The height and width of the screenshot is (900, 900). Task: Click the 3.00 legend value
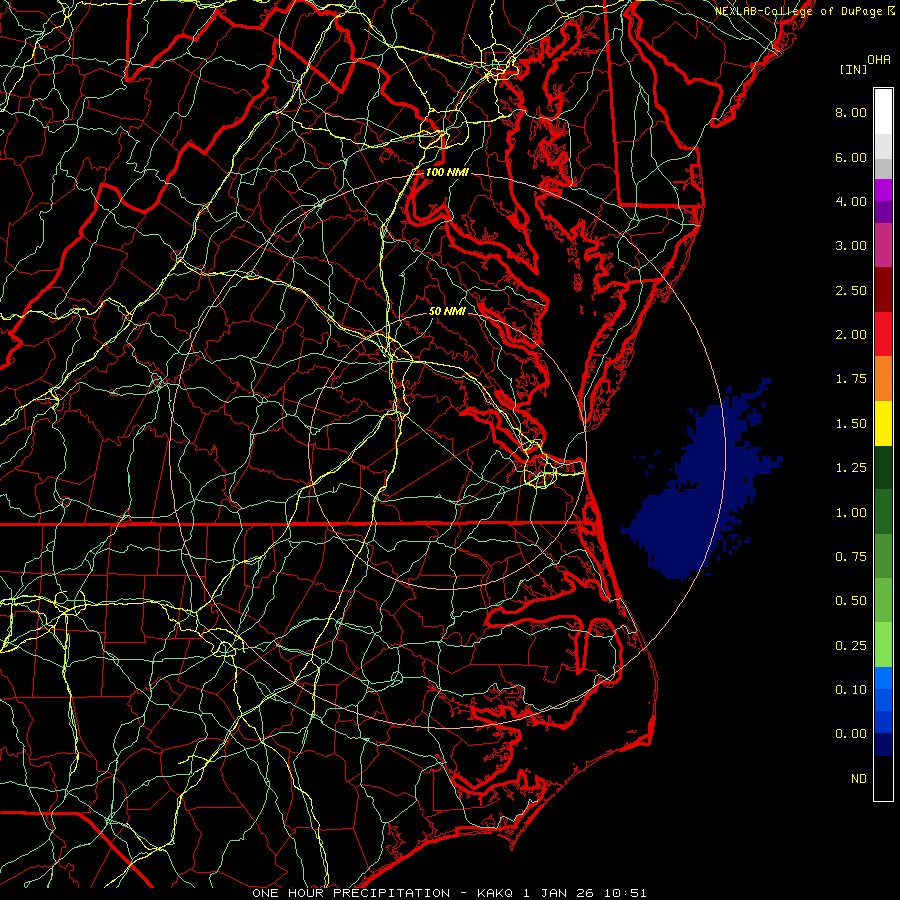(x=851, y=246)
